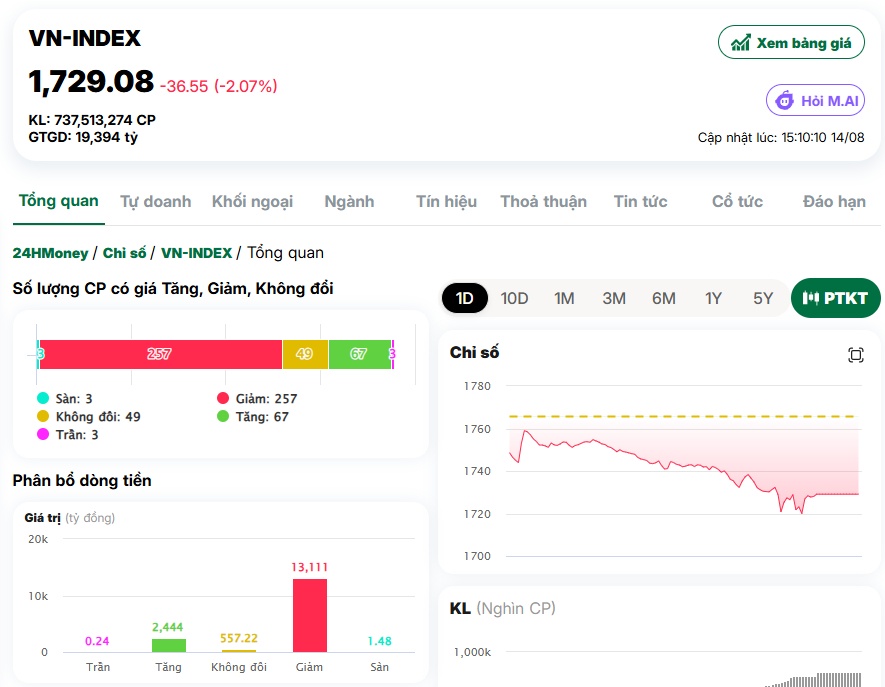Click the red Giảm 13,111 column
The width and height of the screenshot is (885, 687).
click(x=310, y=615)
